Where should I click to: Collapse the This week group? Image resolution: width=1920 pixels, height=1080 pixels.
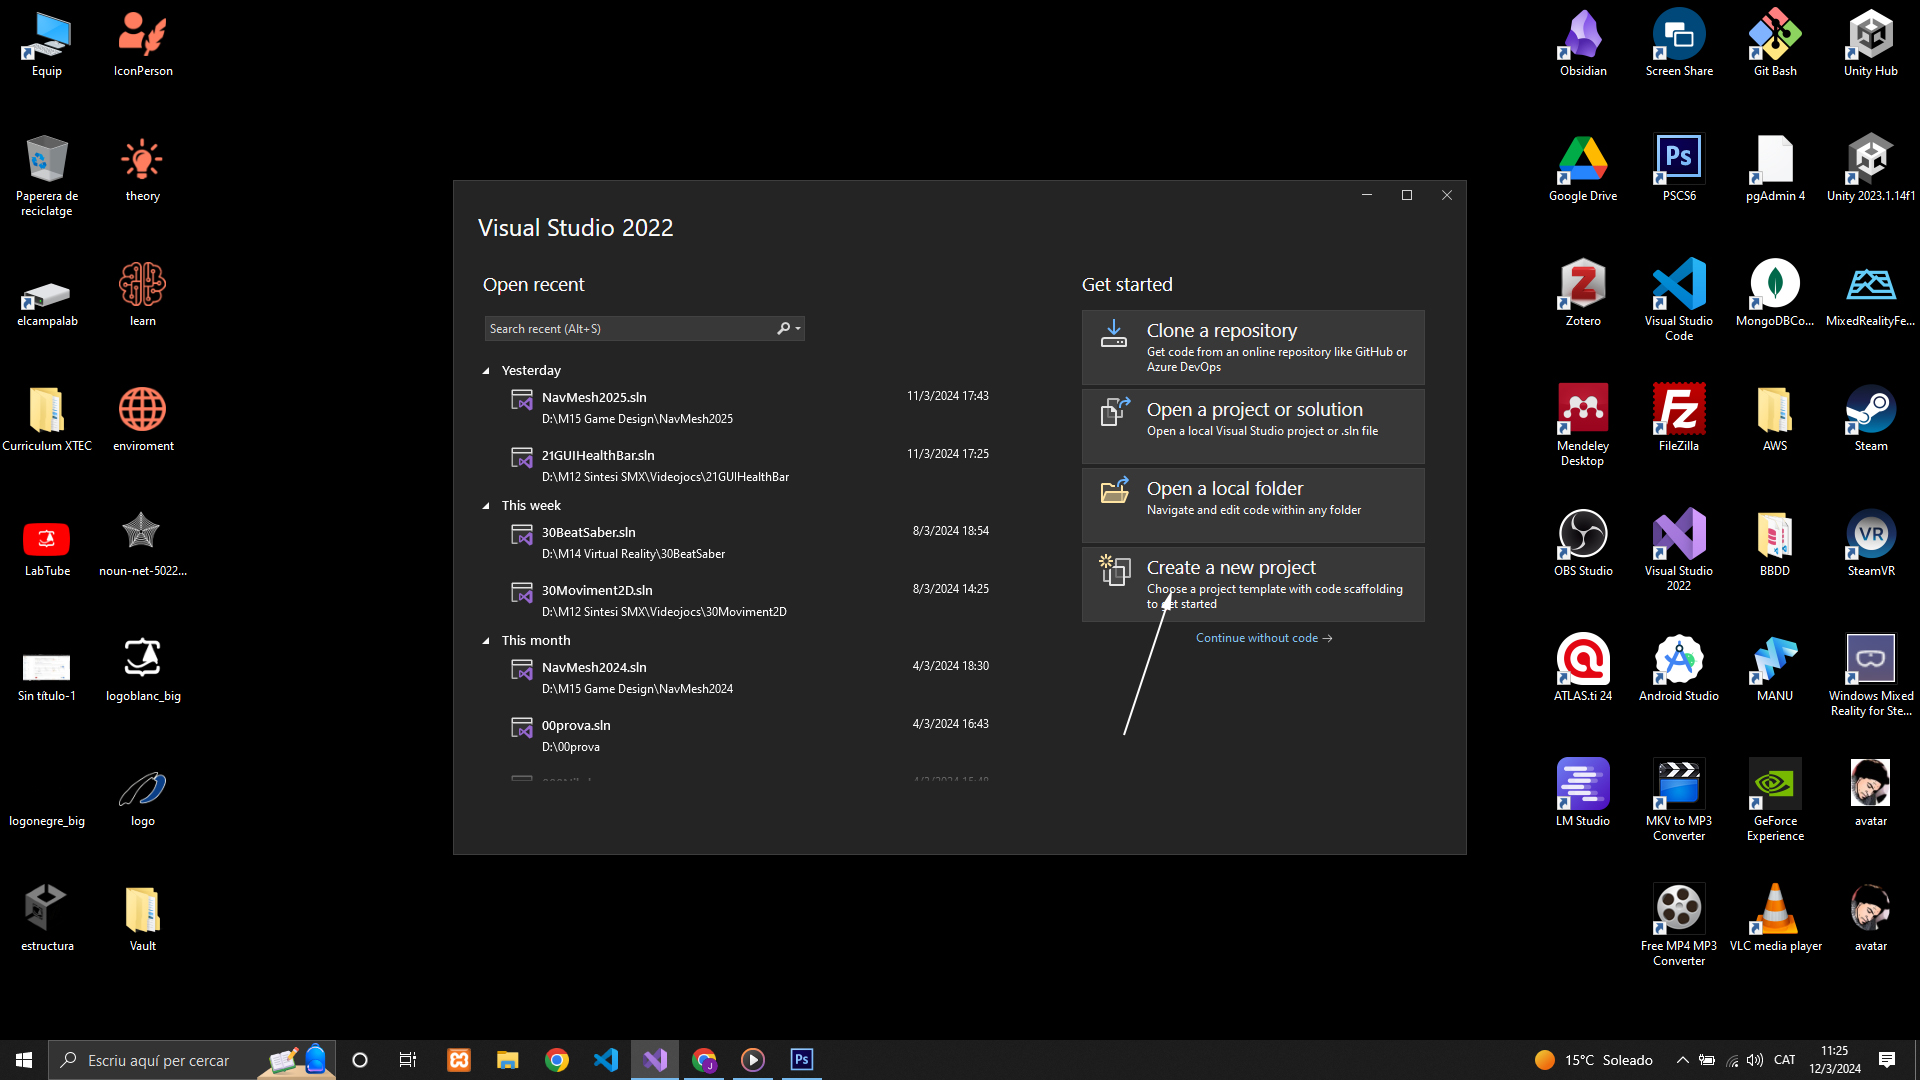pos(487,506)
